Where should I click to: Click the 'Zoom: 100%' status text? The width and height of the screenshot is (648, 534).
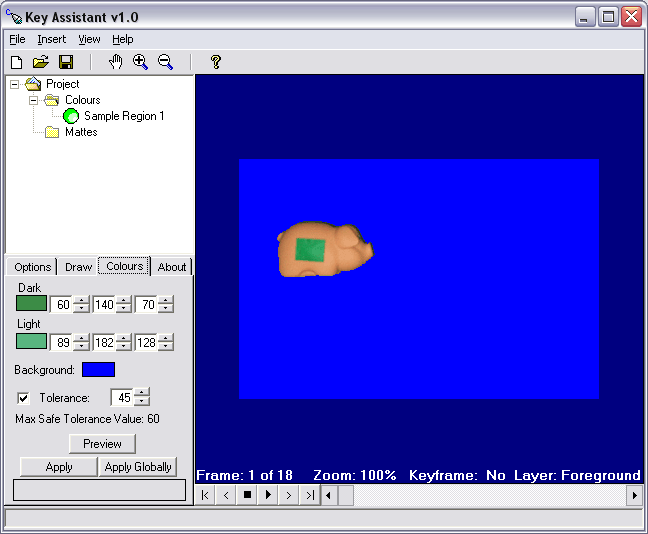(x=355, y=475)
